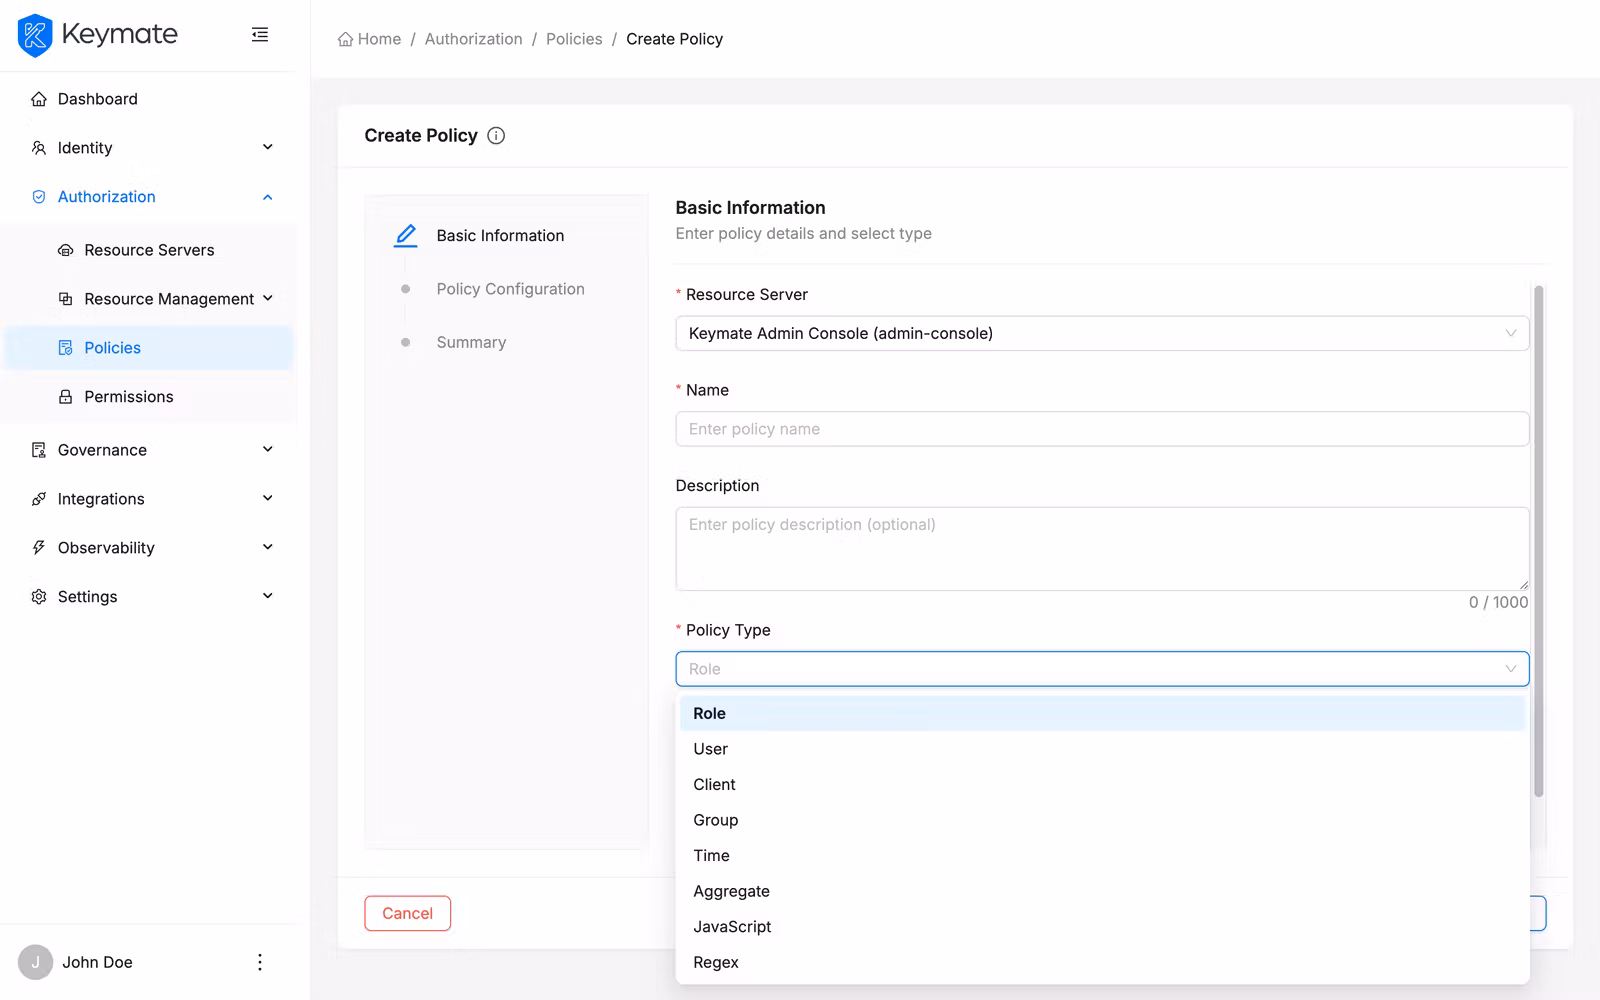Open the info icon beside Create Policy
1600x1000 pixels.
pyautogui.click(x=496, y=135)
